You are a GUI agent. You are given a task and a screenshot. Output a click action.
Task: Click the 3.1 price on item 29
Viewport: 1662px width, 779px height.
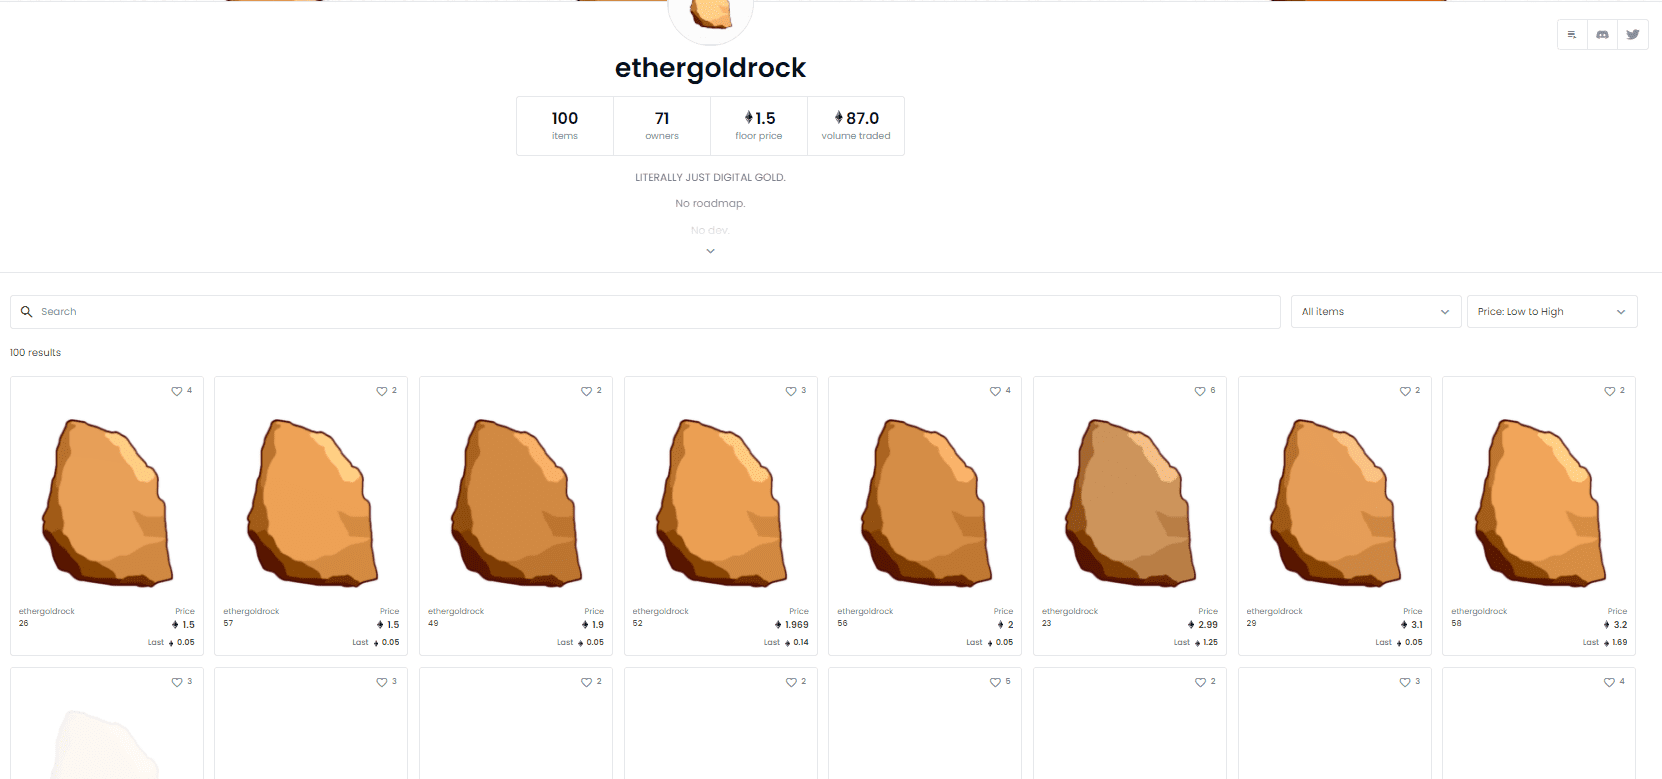(x=1412, y=625)
